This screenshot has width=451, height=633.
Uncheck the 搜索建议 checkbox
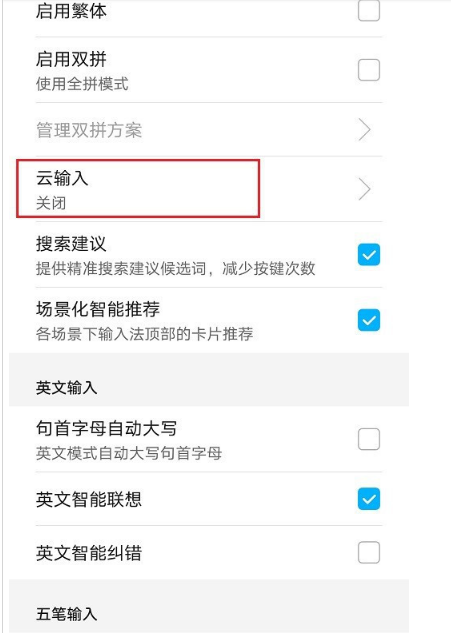369,254
